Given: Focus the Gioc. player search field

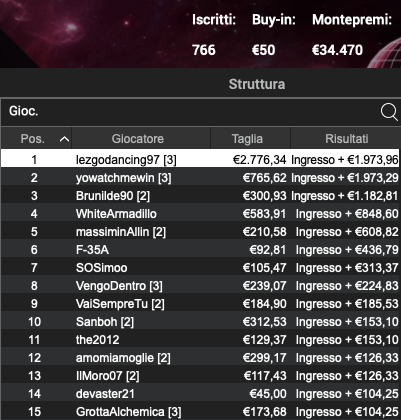Looking at the screenshot, I should (190, 111).
